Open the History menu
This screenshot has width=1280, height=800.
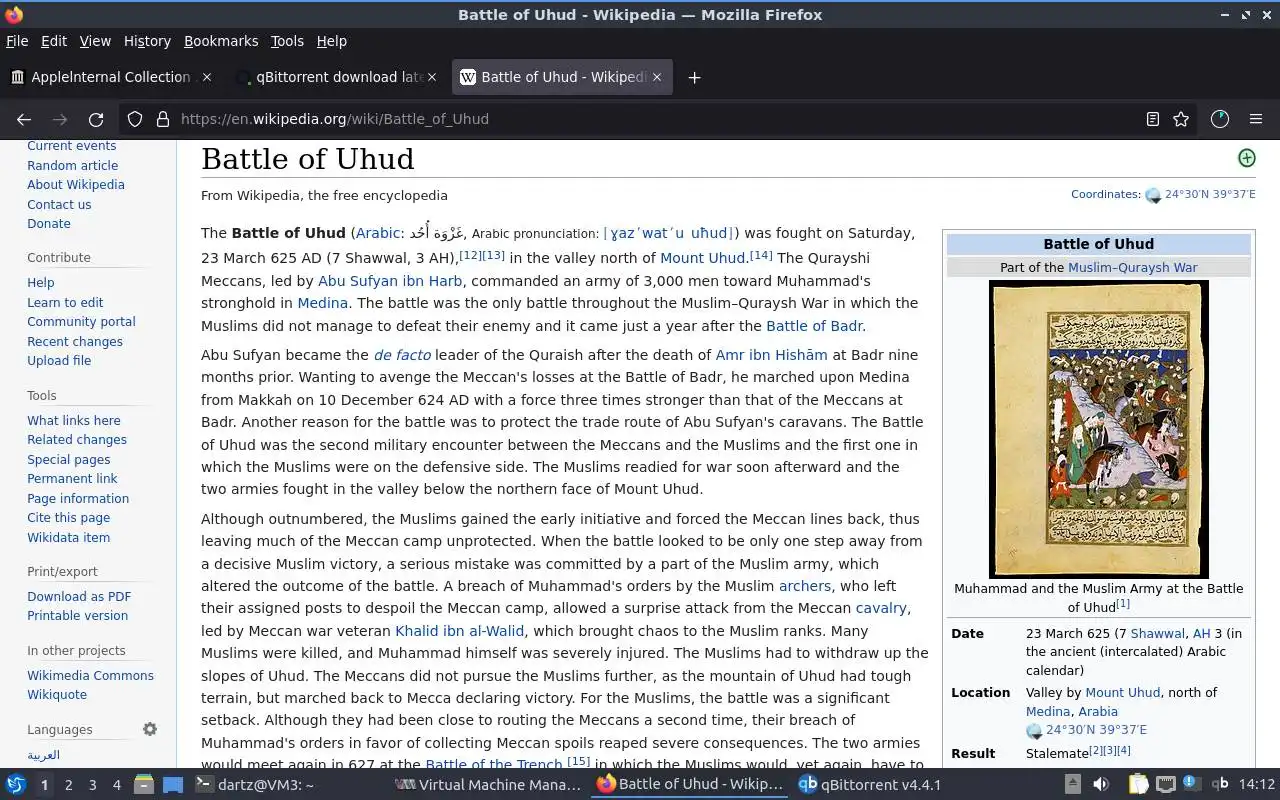147,41
